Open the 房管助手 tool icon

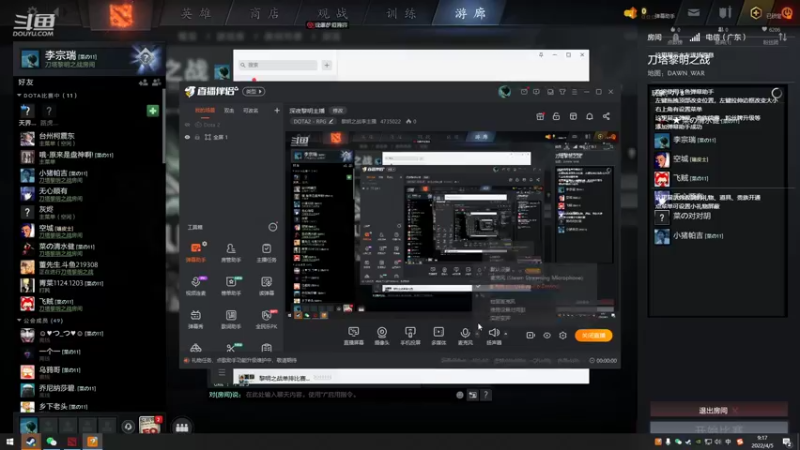(x=231, y=252)
